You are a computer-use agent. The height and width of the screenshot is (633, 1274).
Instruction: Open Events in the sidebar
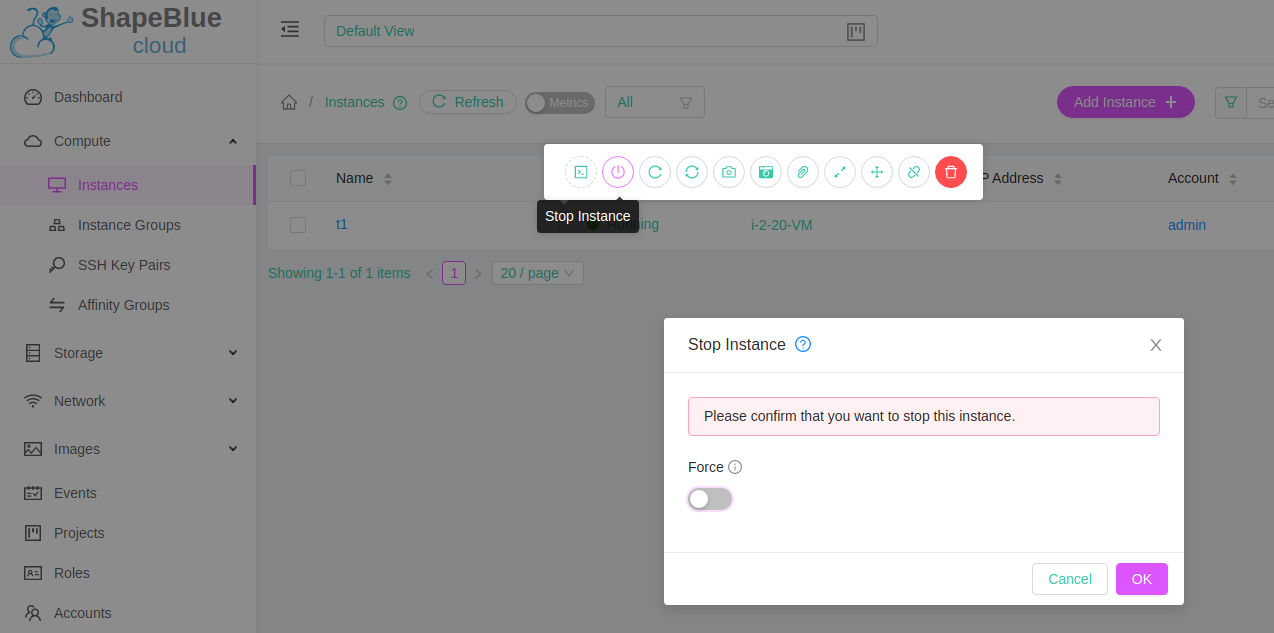click(128, 493)
